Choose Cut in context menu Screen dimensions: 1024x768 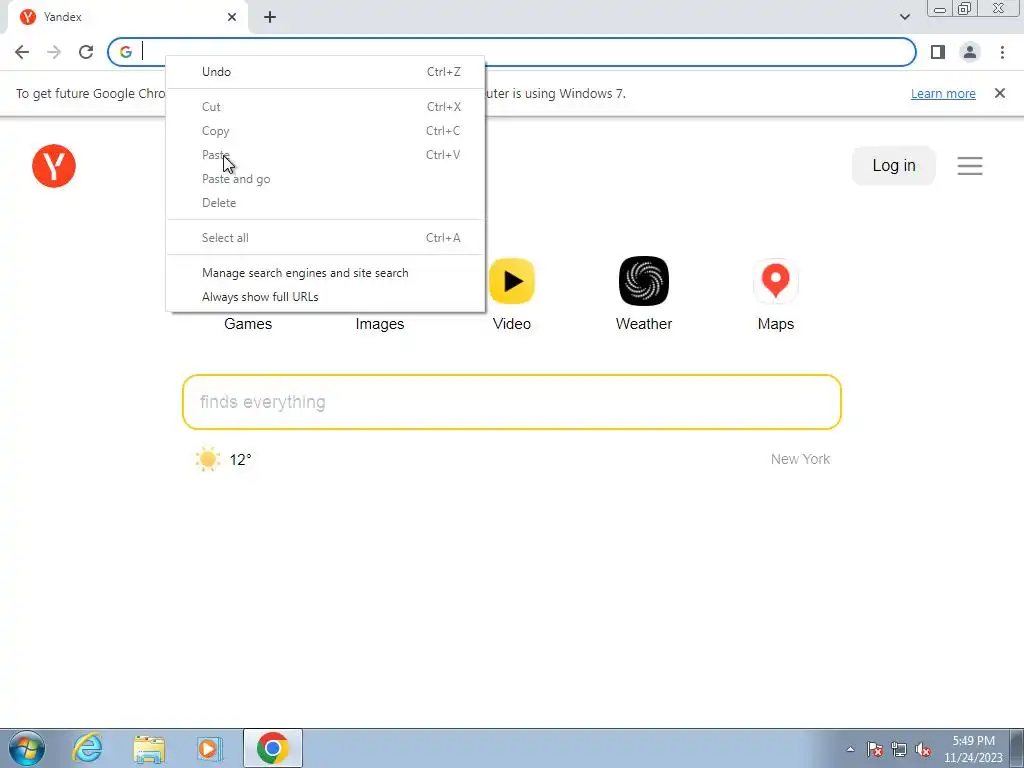point(326,106)
